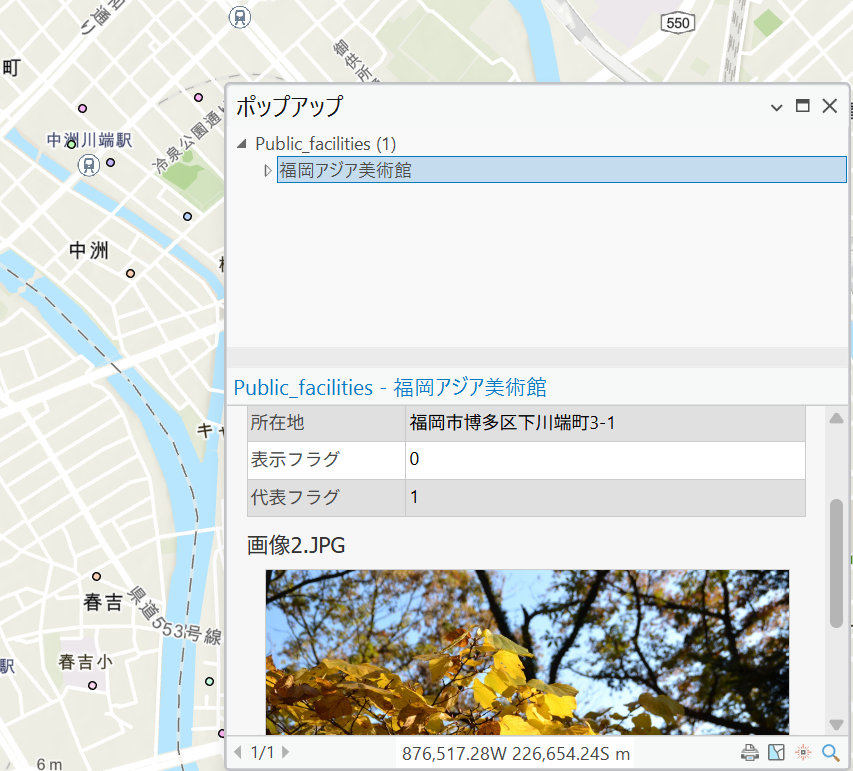The image size is (853, 771).
Task: Flash the feature on the map
Action: tap(802, 752)
